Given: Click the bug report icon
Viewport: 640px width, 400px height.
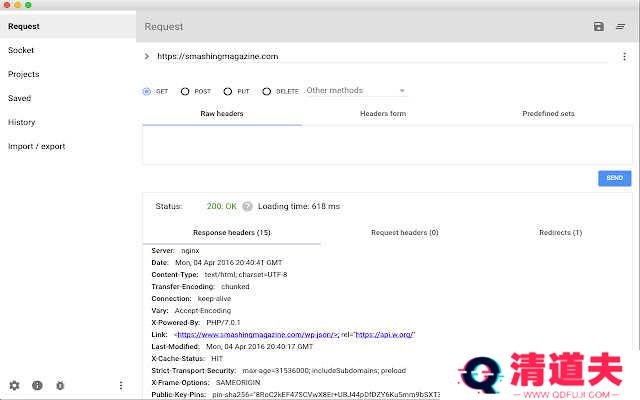Looking at the screenshot, I should [x=60, y=385].
